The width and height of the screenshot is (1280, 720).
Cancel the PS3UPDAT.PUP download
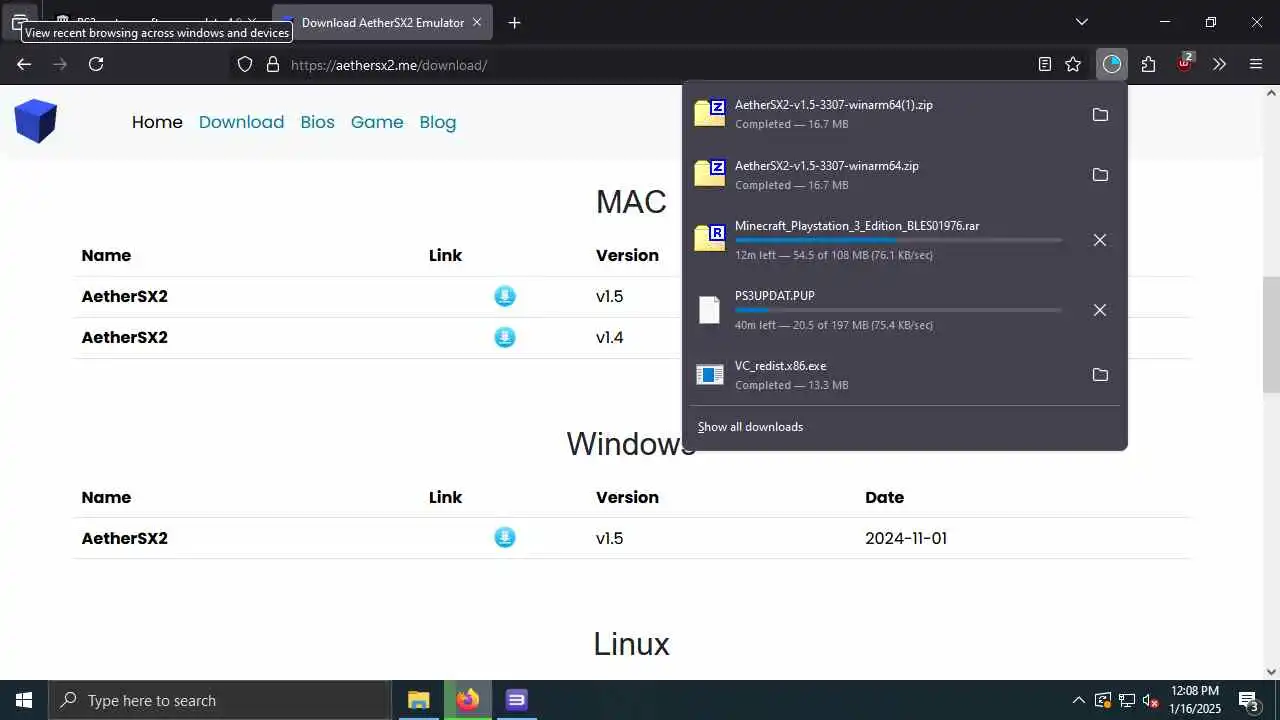(1100, 310)
